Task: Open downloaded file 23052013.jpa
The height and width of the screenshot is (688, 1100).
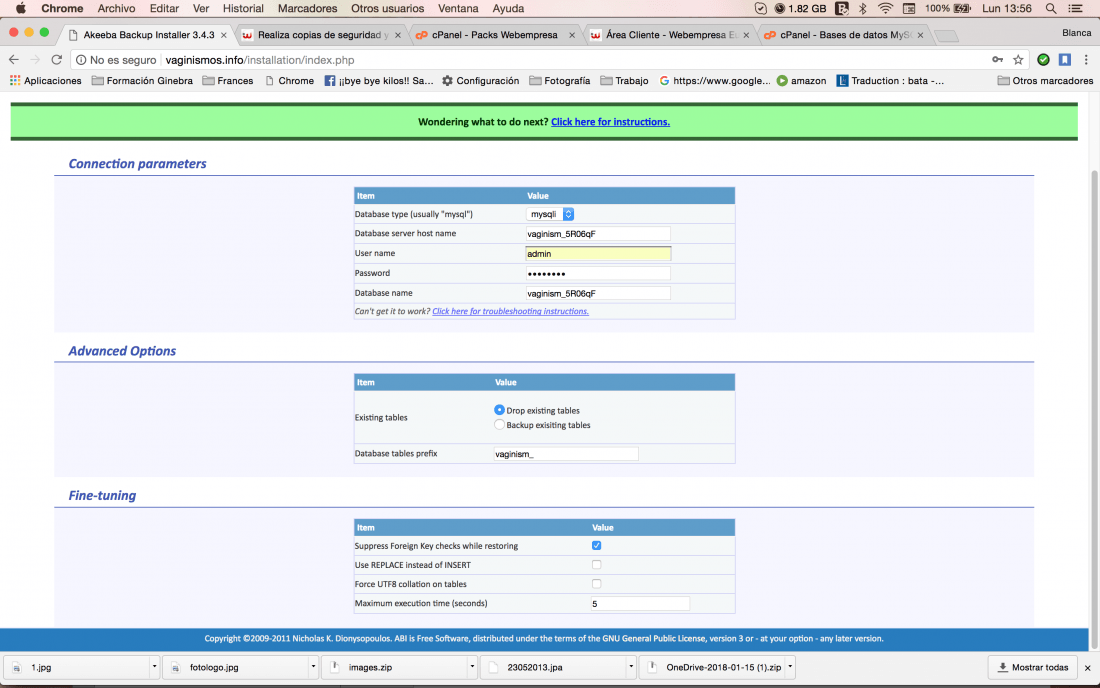Action: click(x=554, y=667)
